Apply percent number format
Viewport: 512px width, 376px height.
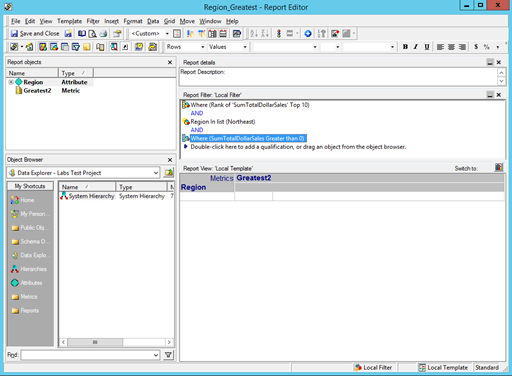pyautogui.click(x=487, y=47)
